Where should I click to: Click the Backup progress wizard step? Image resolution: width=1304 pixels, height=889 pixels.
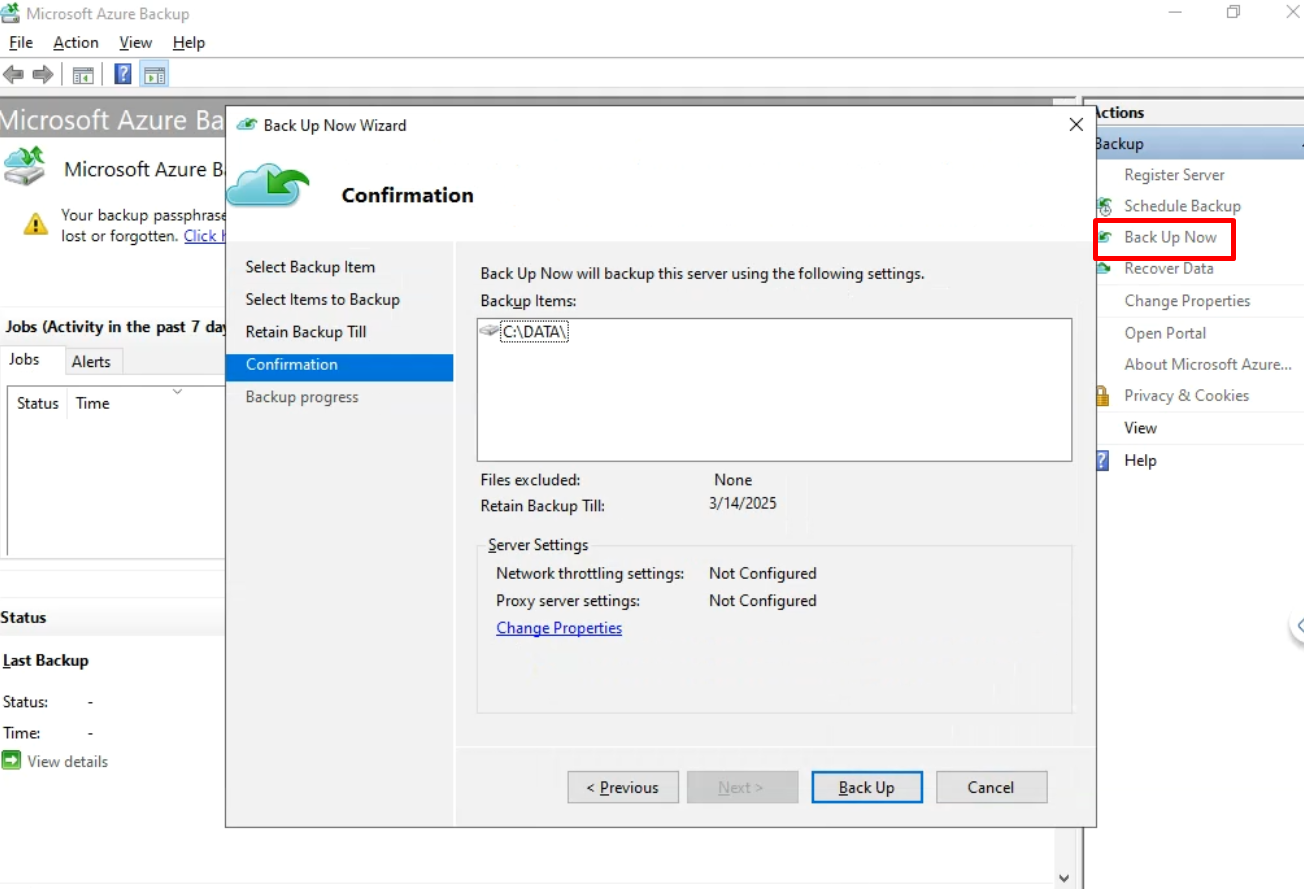[302, 397]
